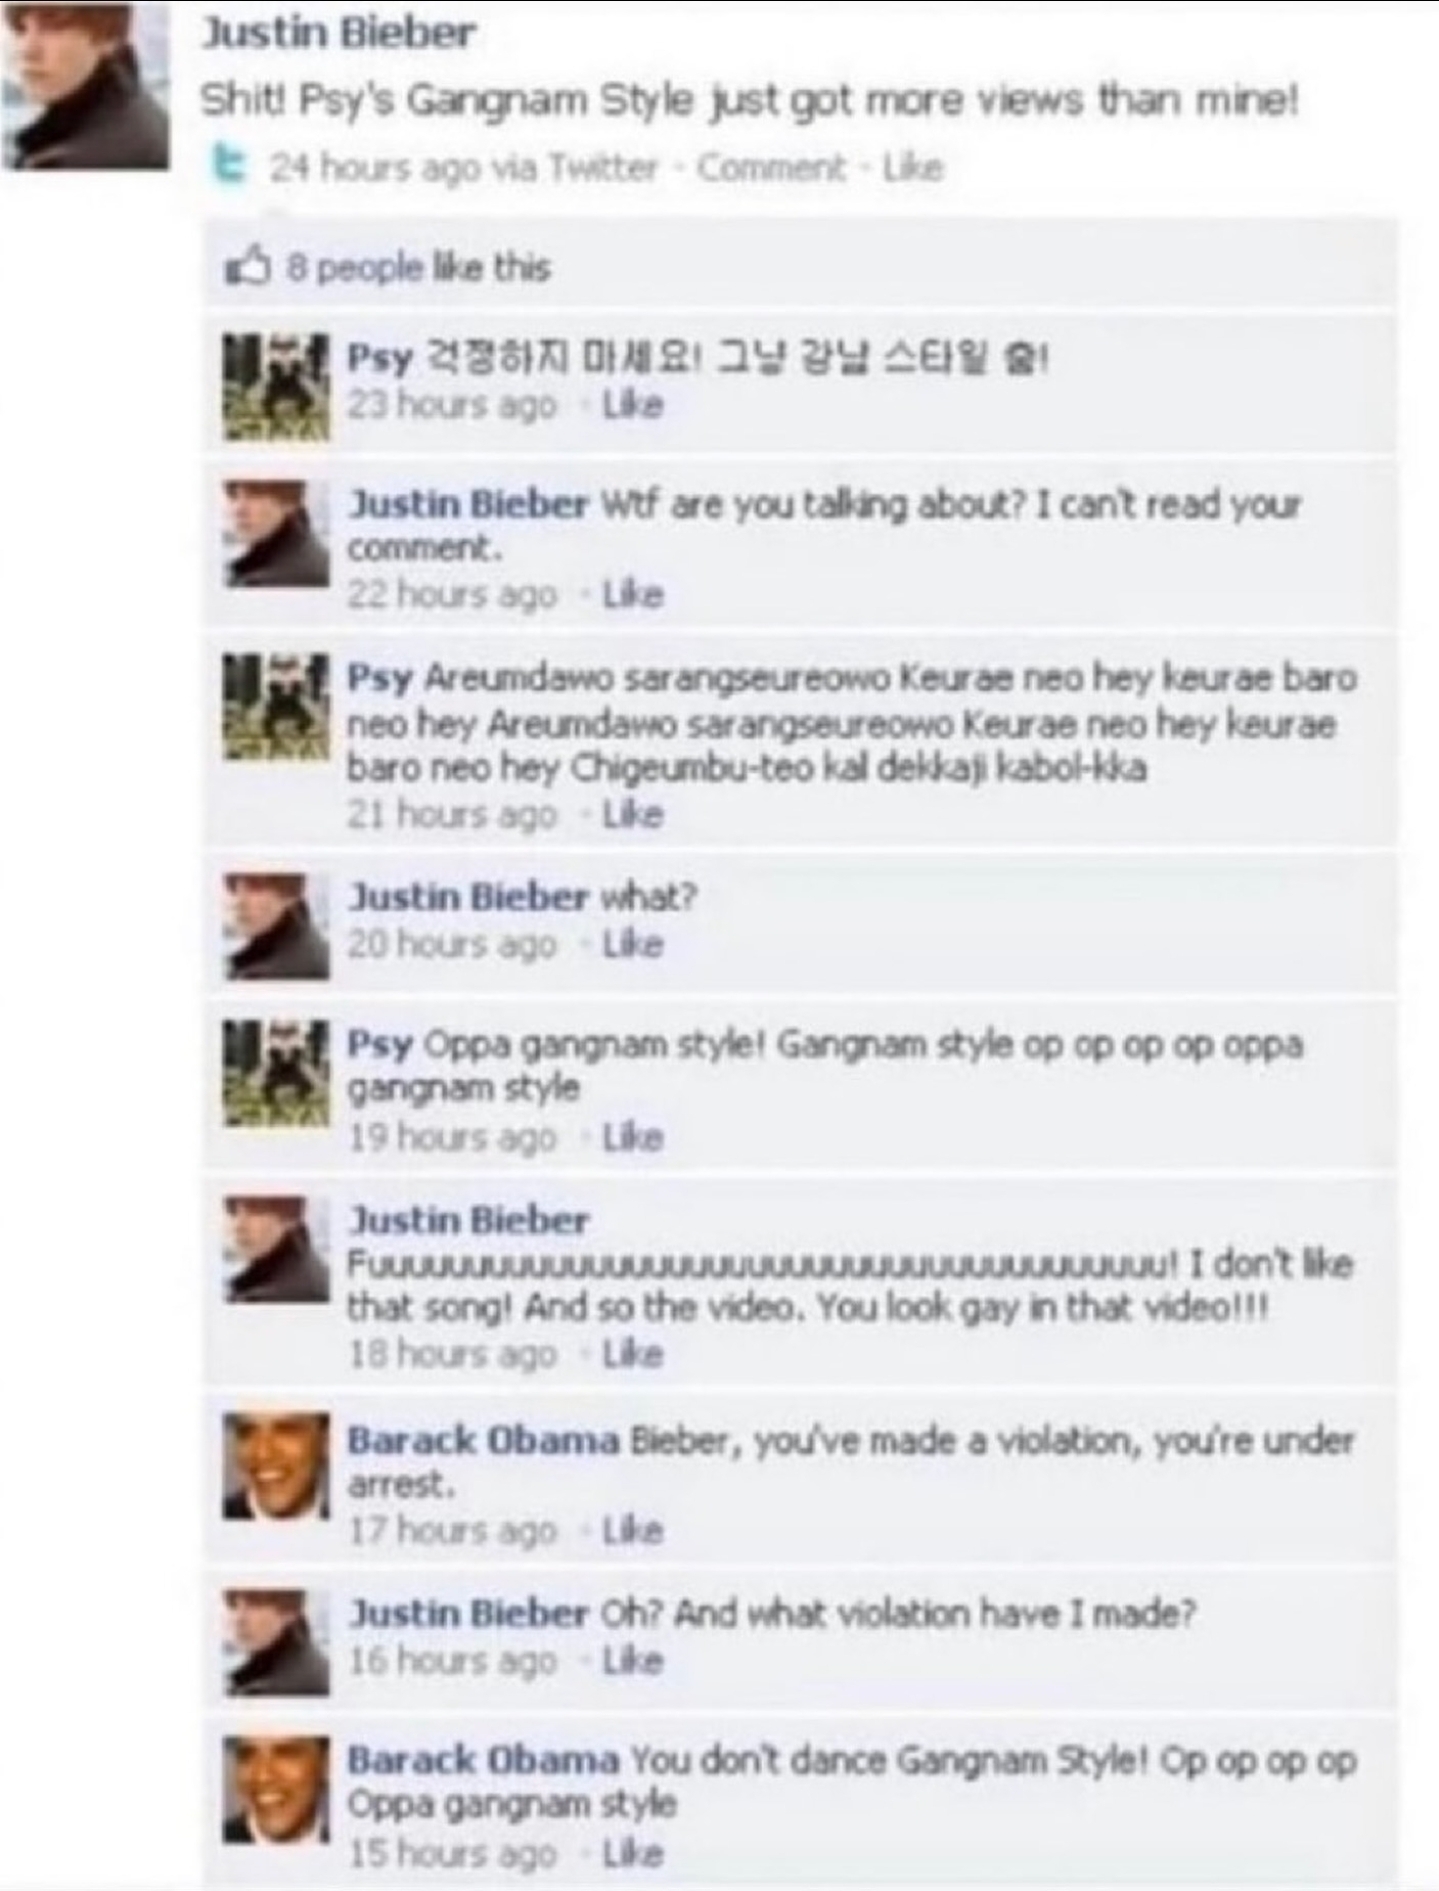Like Psy's comment from 23 hours ago
The width and height of the screenshot is (1439, 1891).
633,405
